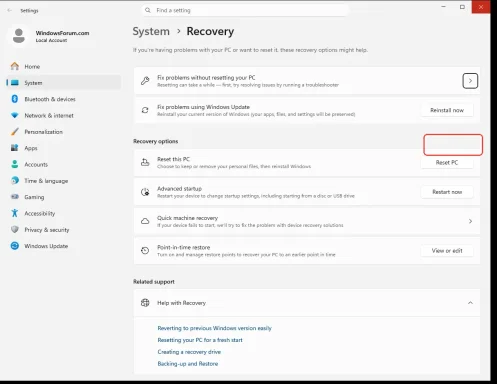This screenshot has width=497, height=384.
Task: Open Bluetooth & devices settings
Action: (x=64, y=99)
